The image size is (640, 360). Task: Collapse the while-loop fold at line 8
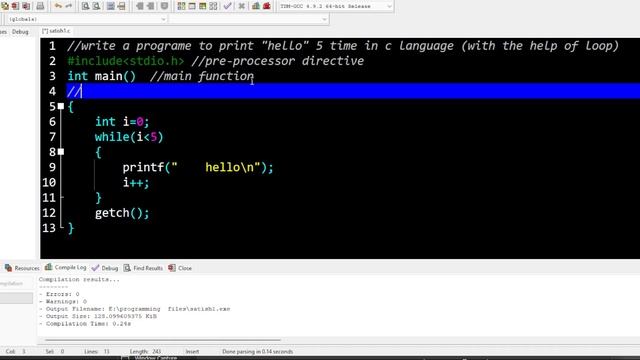click(61, 152)
